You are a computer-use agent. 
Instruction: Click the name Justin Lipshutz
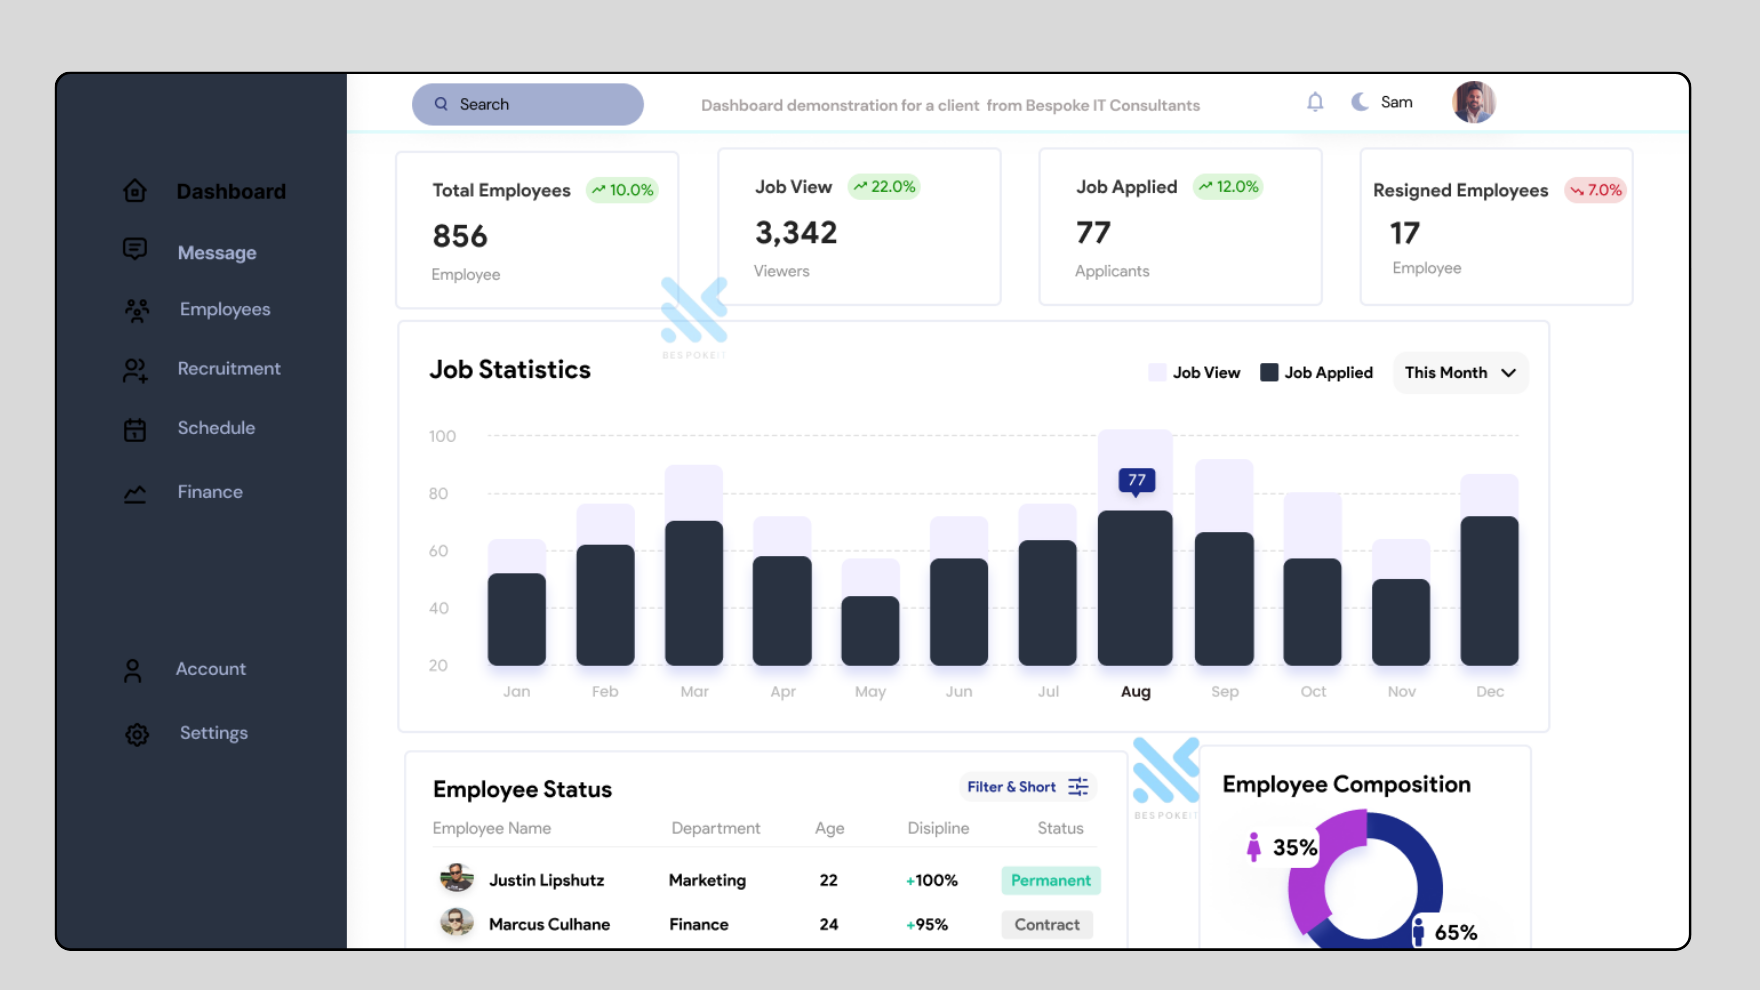pos(547,880)
